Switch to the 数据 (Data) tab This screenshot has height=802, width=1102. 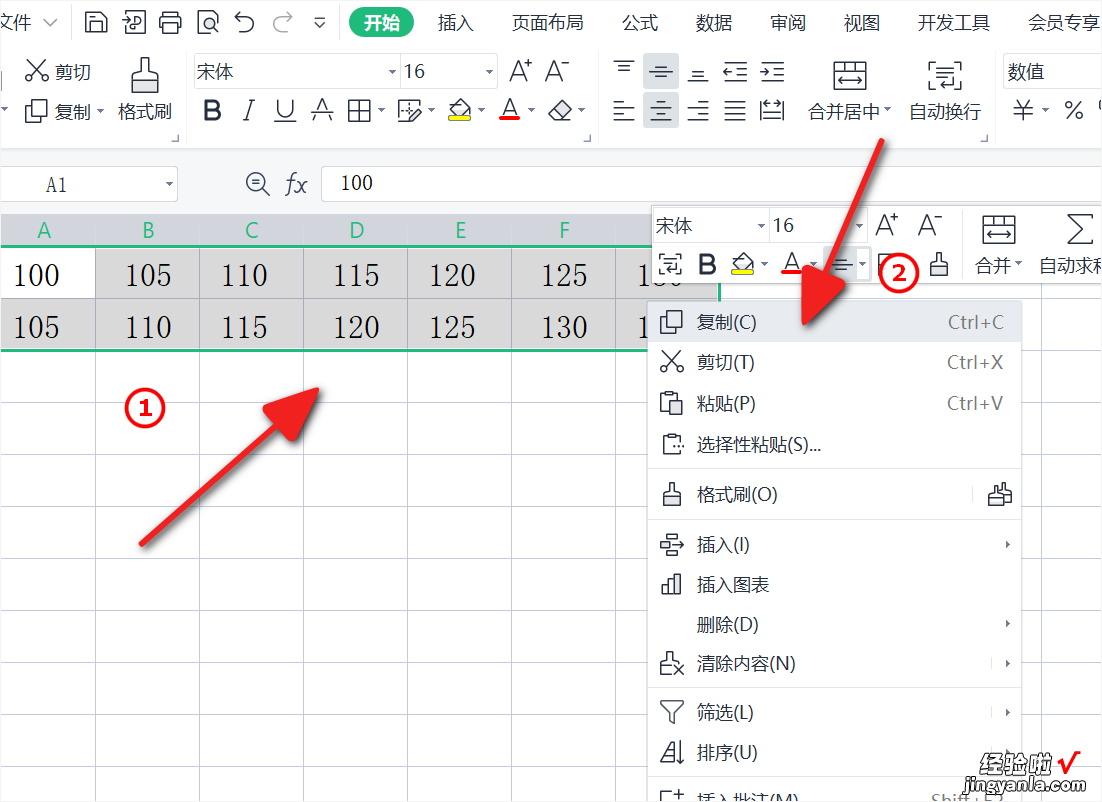tap(714, 23)
